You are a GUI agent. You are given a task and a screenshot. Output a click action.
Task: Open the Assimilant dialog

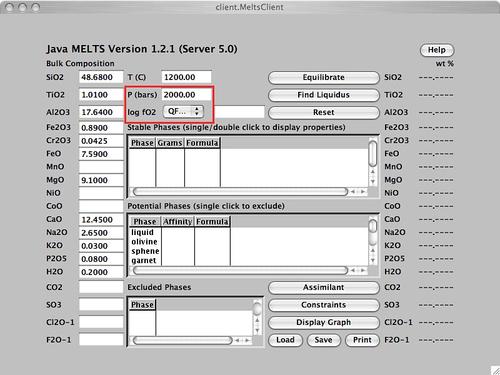(324, 287)
